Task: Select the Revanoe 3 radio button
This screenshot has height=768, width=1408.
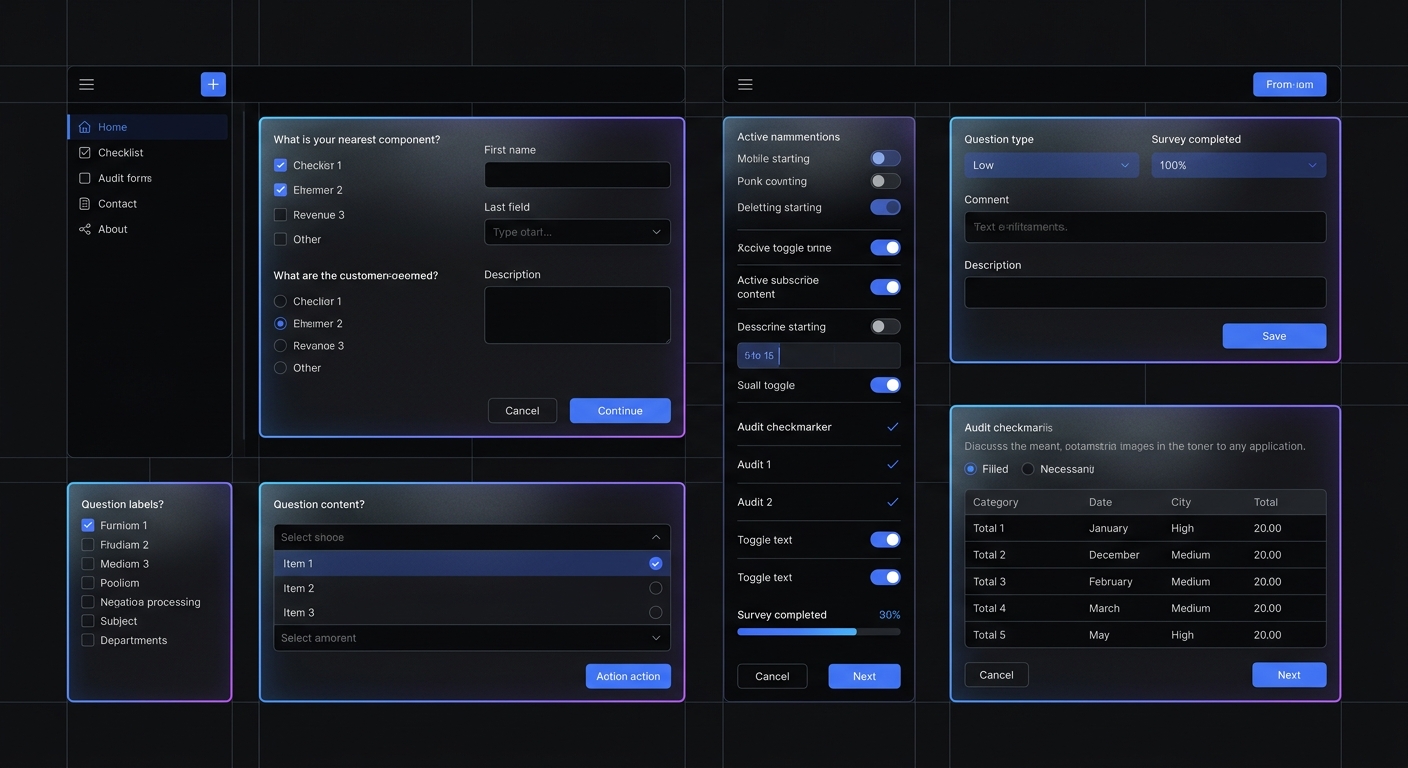Action: (x=280, y=346)
